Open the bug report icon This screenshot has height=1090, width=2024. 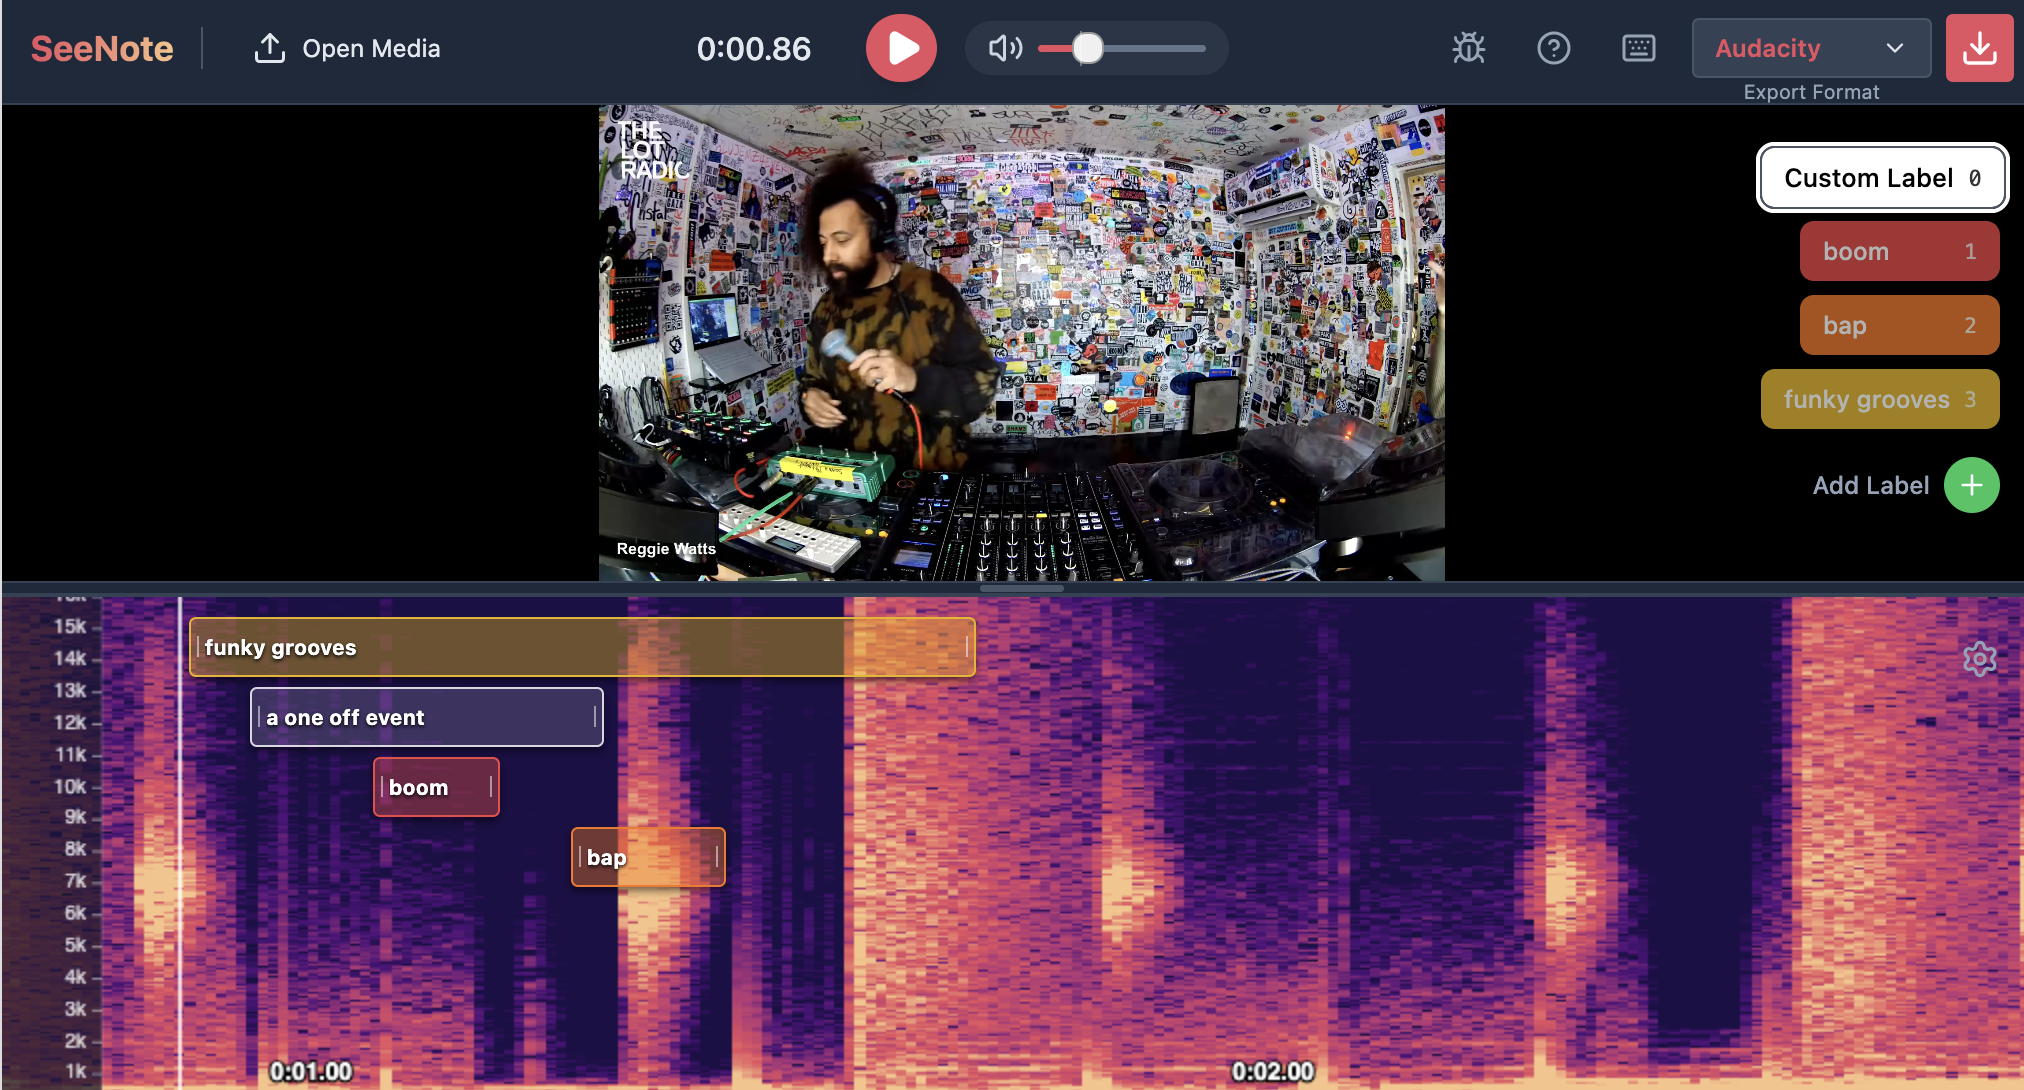tap(1468, 48)
